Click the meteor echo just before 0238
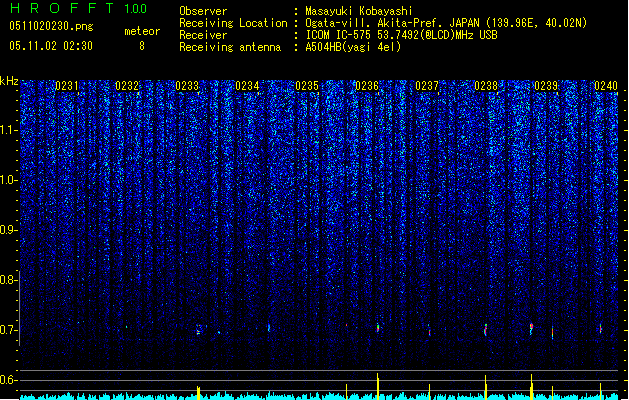 (x=486, y=330)
